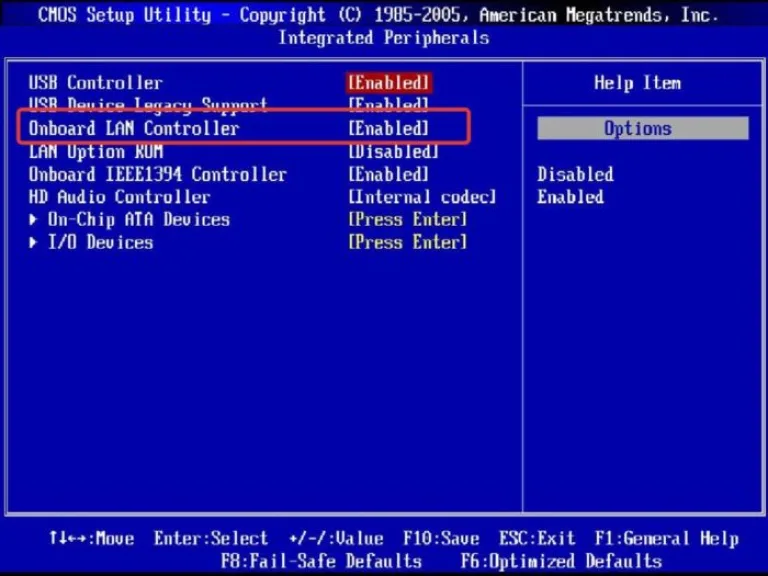Open the I/O Devices submenu
Image resolution: width=768 pixels, height=576 pixels.
tap(100, 242)
